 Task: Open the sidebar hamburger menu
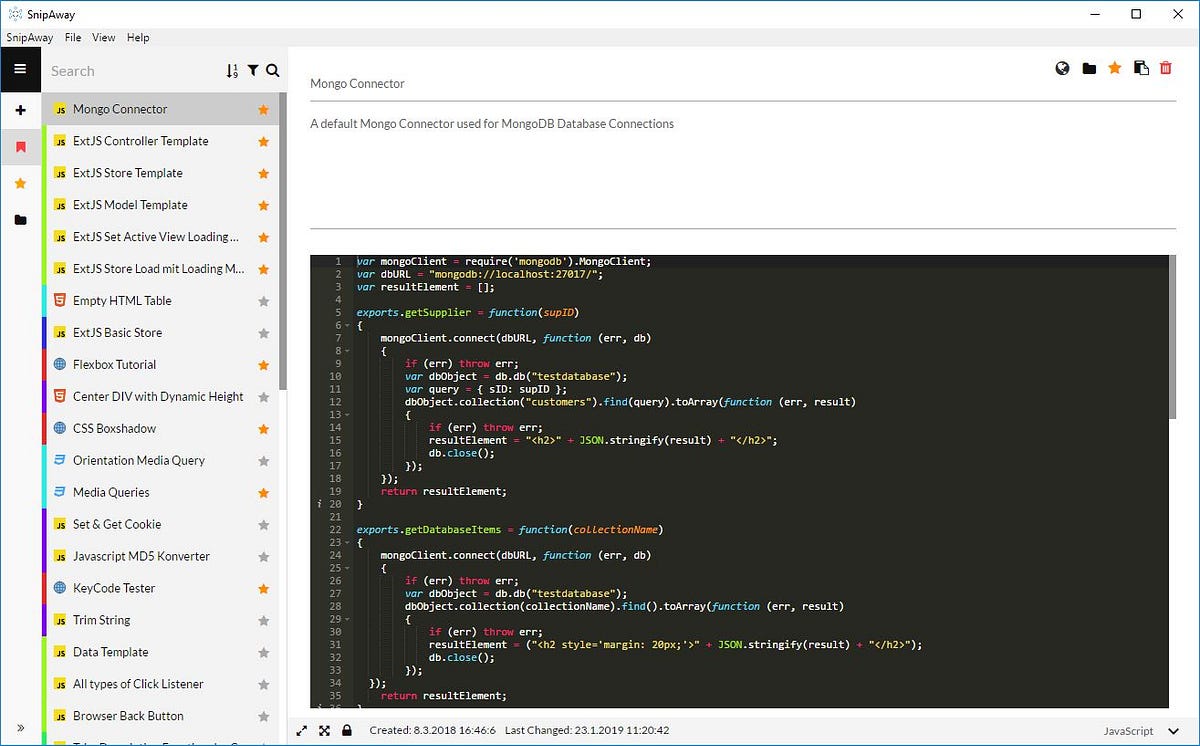pyautogui.click(x=21, y=69)
